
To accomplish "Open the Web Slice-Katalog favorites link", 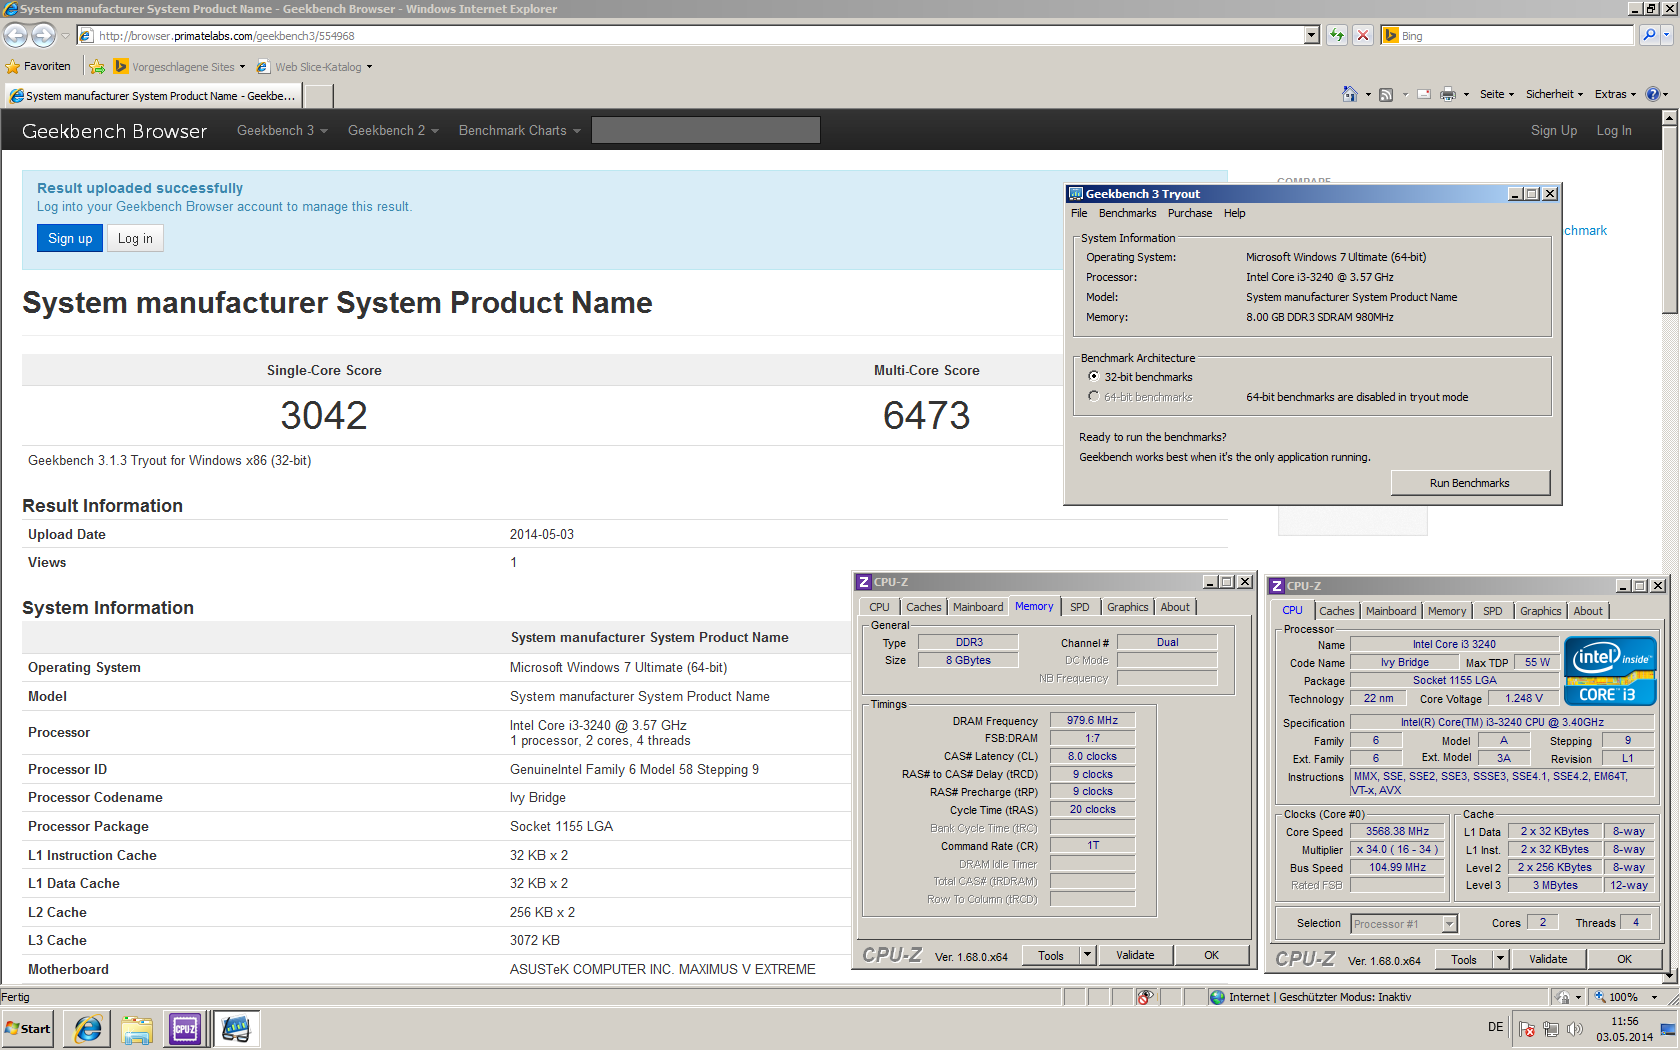I will pyautogui.click(x=315, y=67).
